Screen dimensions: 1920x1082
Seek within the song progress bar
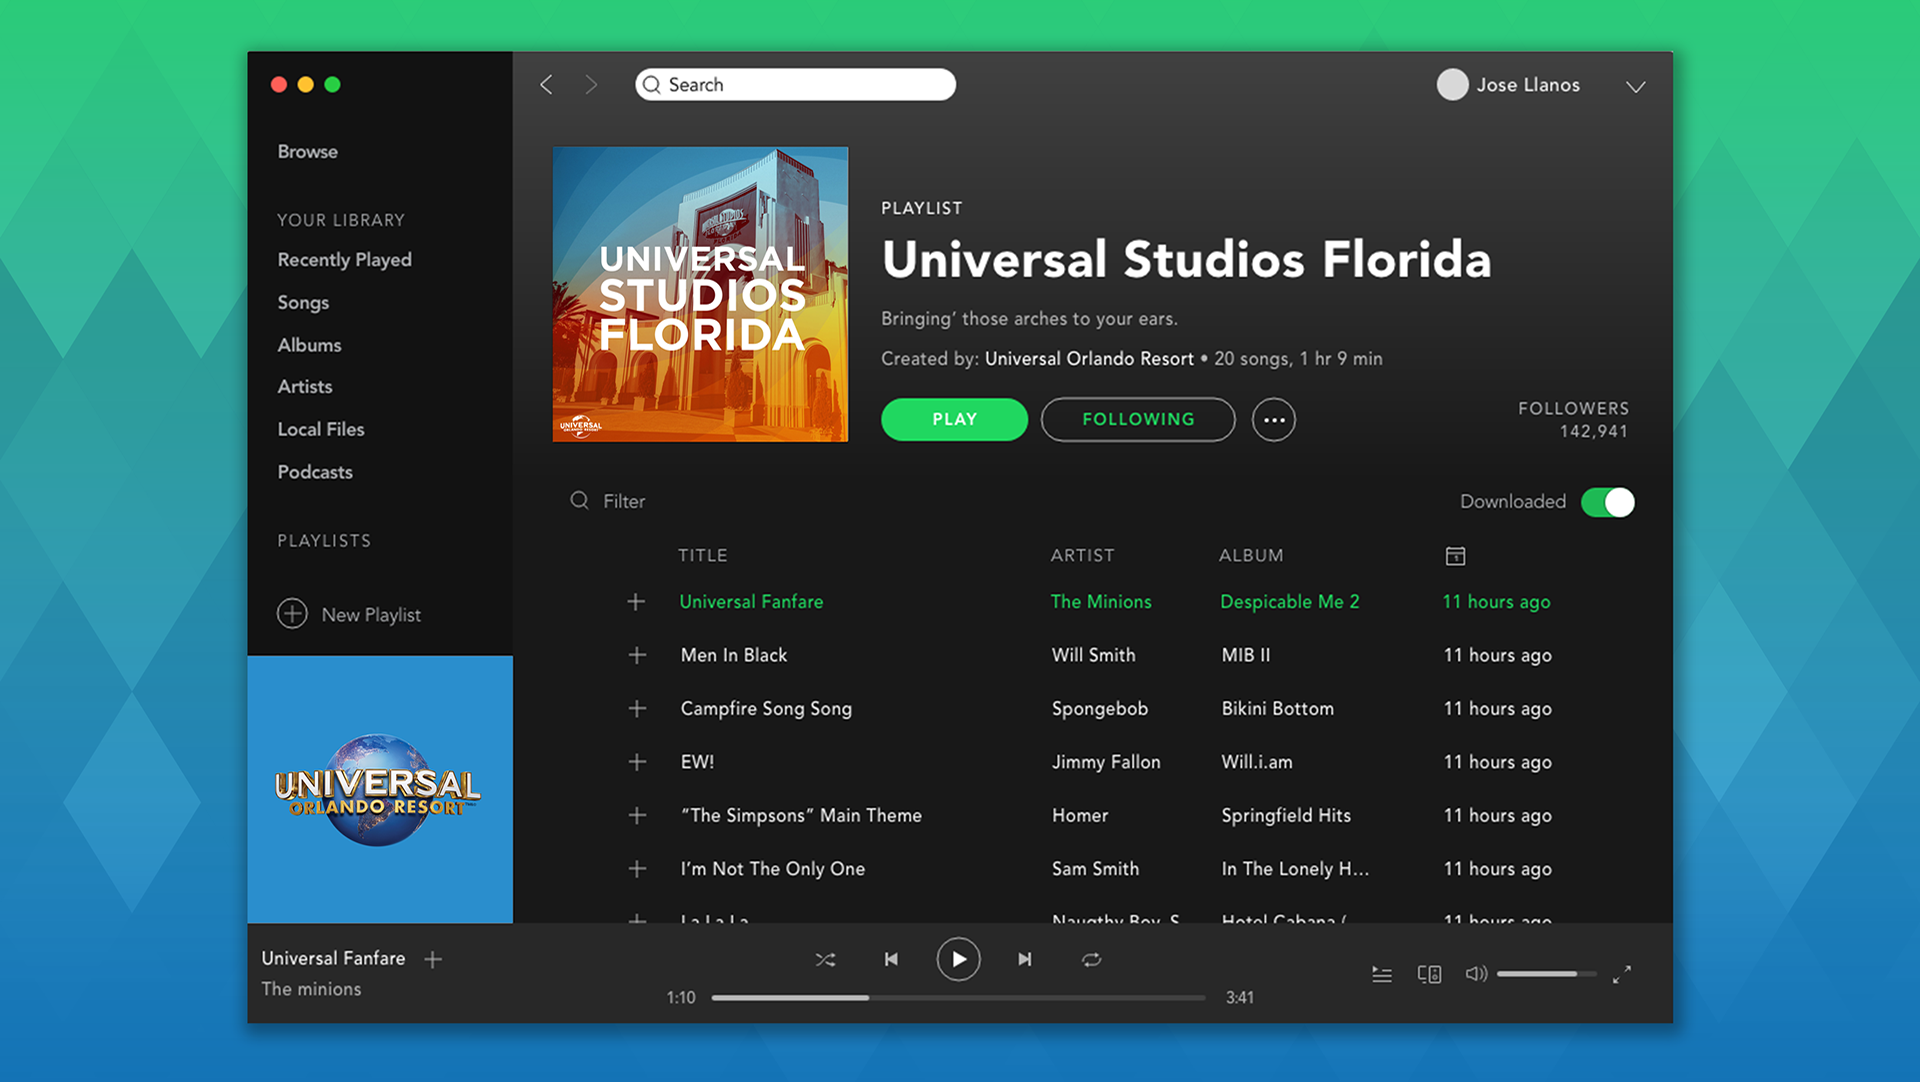958,998
